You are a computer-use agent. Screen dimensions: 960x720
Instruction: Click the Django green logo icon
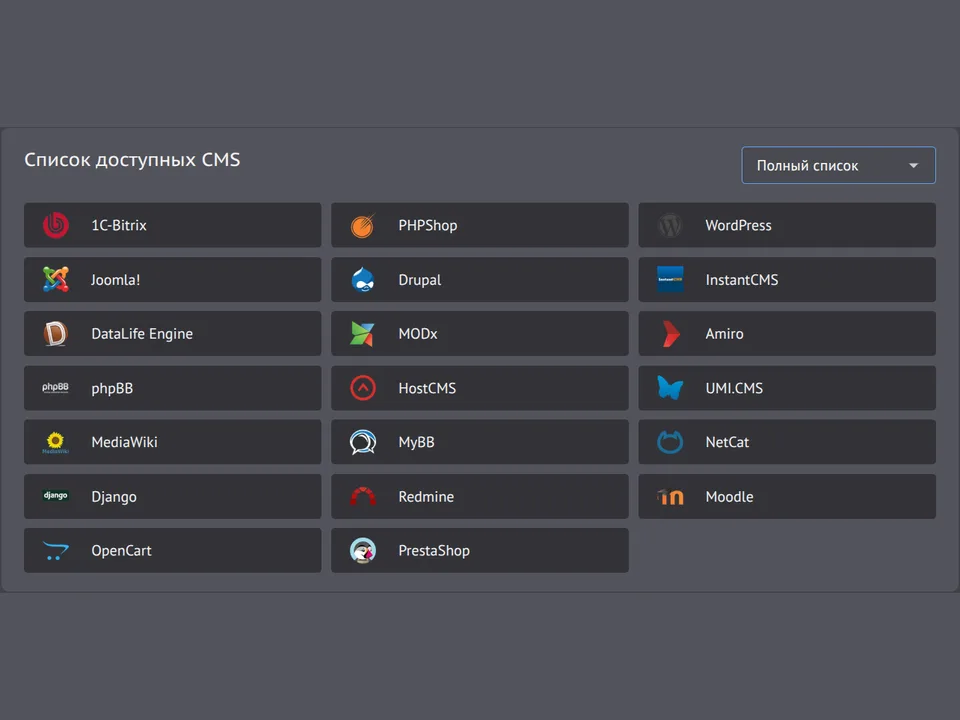tap(56, 495)
